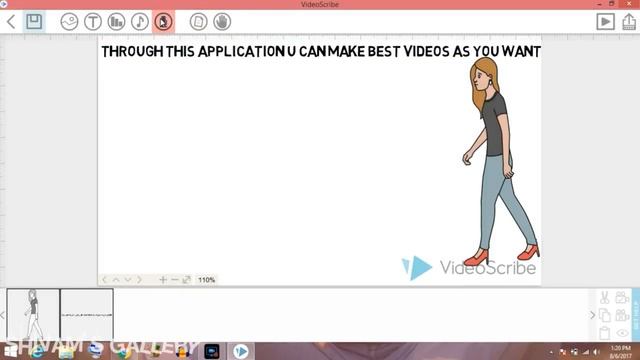This screenshot has height=360, width=640.
Task: Toggle element visibility eye icon
Action: (622, 333)
